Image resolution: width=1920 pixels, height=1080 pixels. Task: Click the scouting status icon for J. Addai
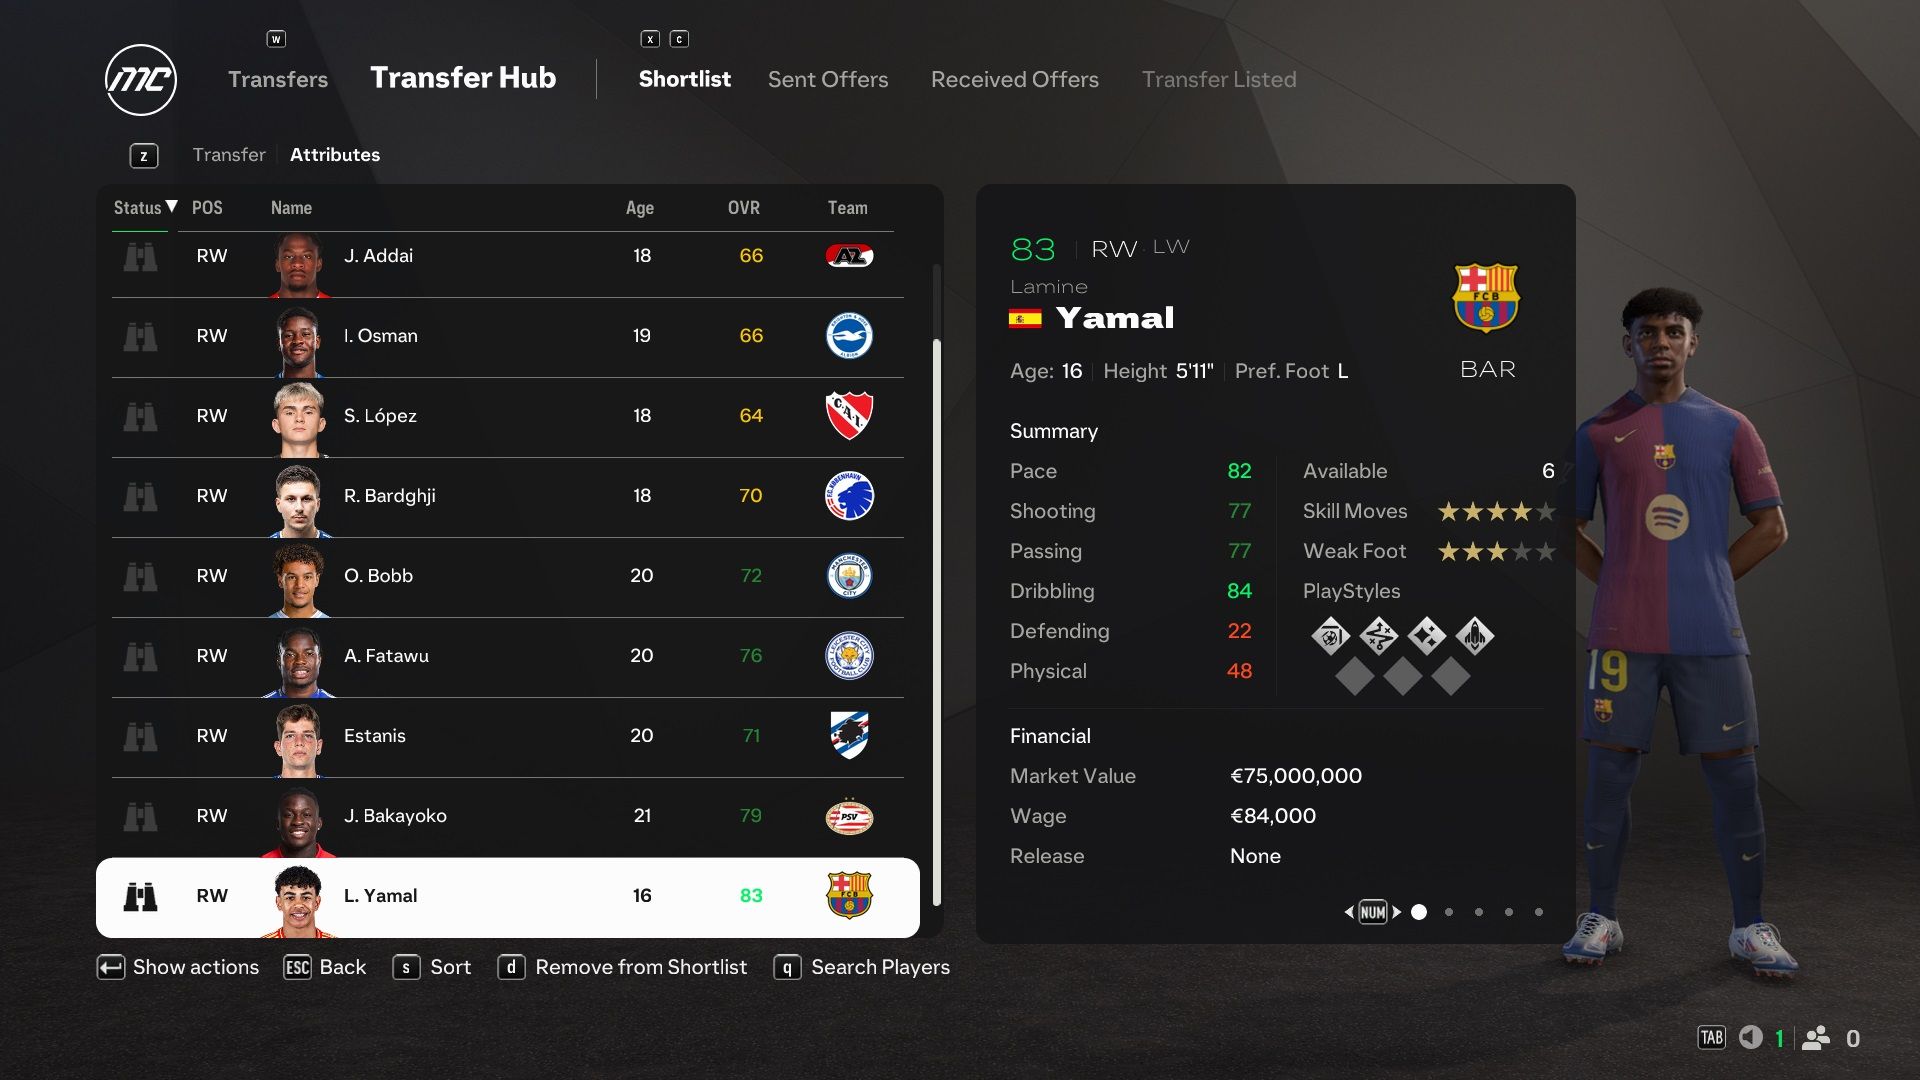tap(141, 255)
